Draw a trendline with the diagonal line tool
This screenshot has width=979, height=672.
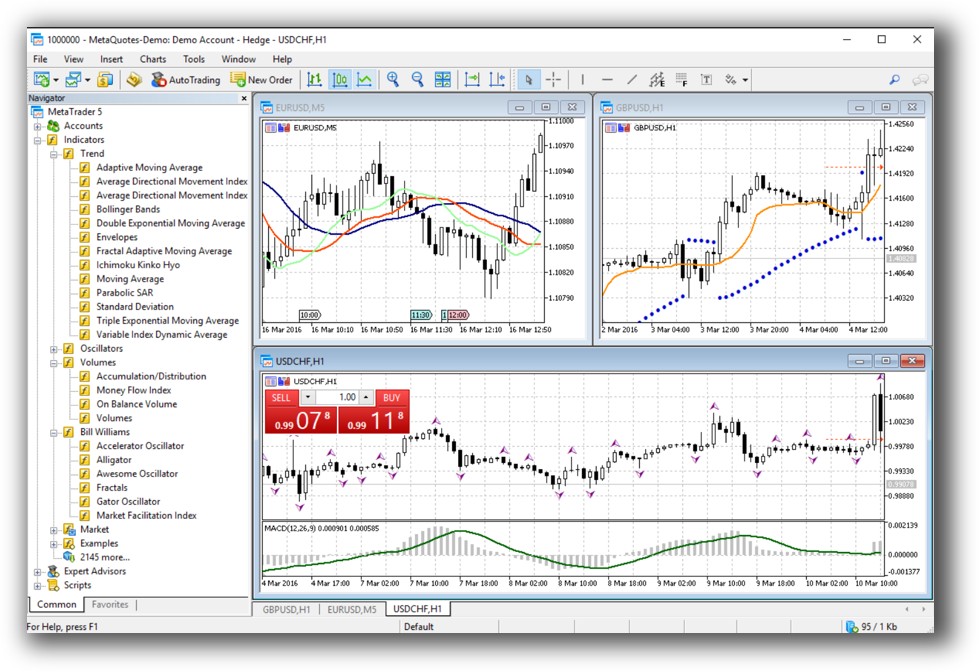point(632,80)
